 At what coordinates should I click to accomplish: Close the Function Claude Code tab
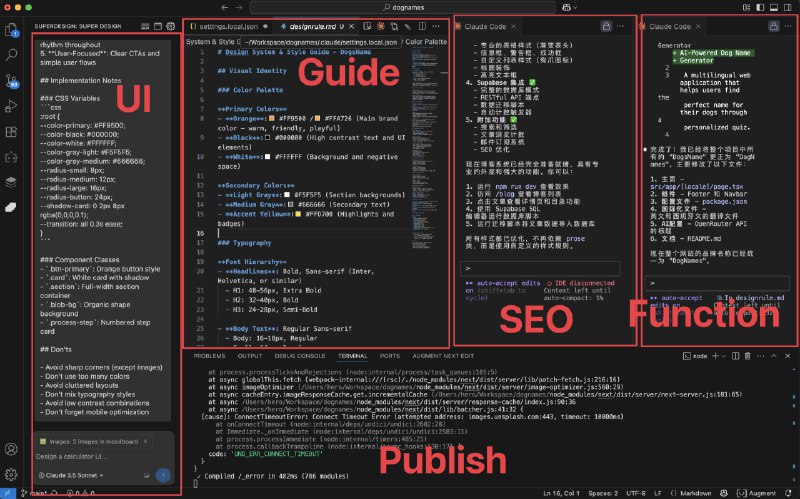pos(698,27)
